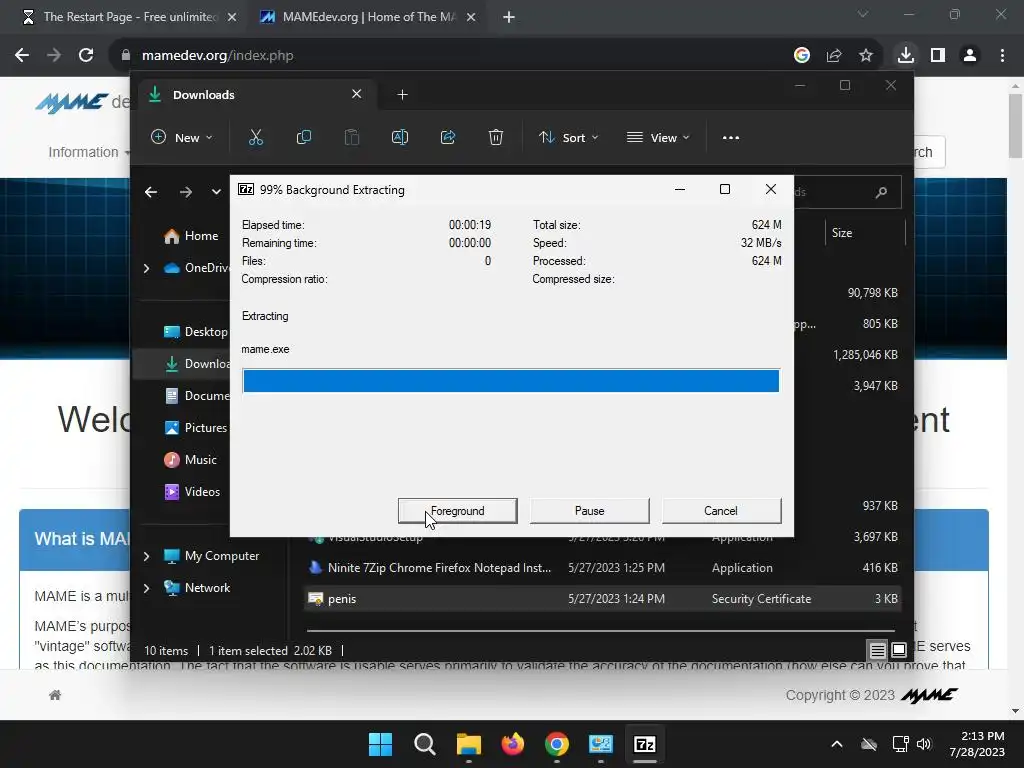Click the volume icon in system tray
1024x768 pixels.
tap(923, 744)
